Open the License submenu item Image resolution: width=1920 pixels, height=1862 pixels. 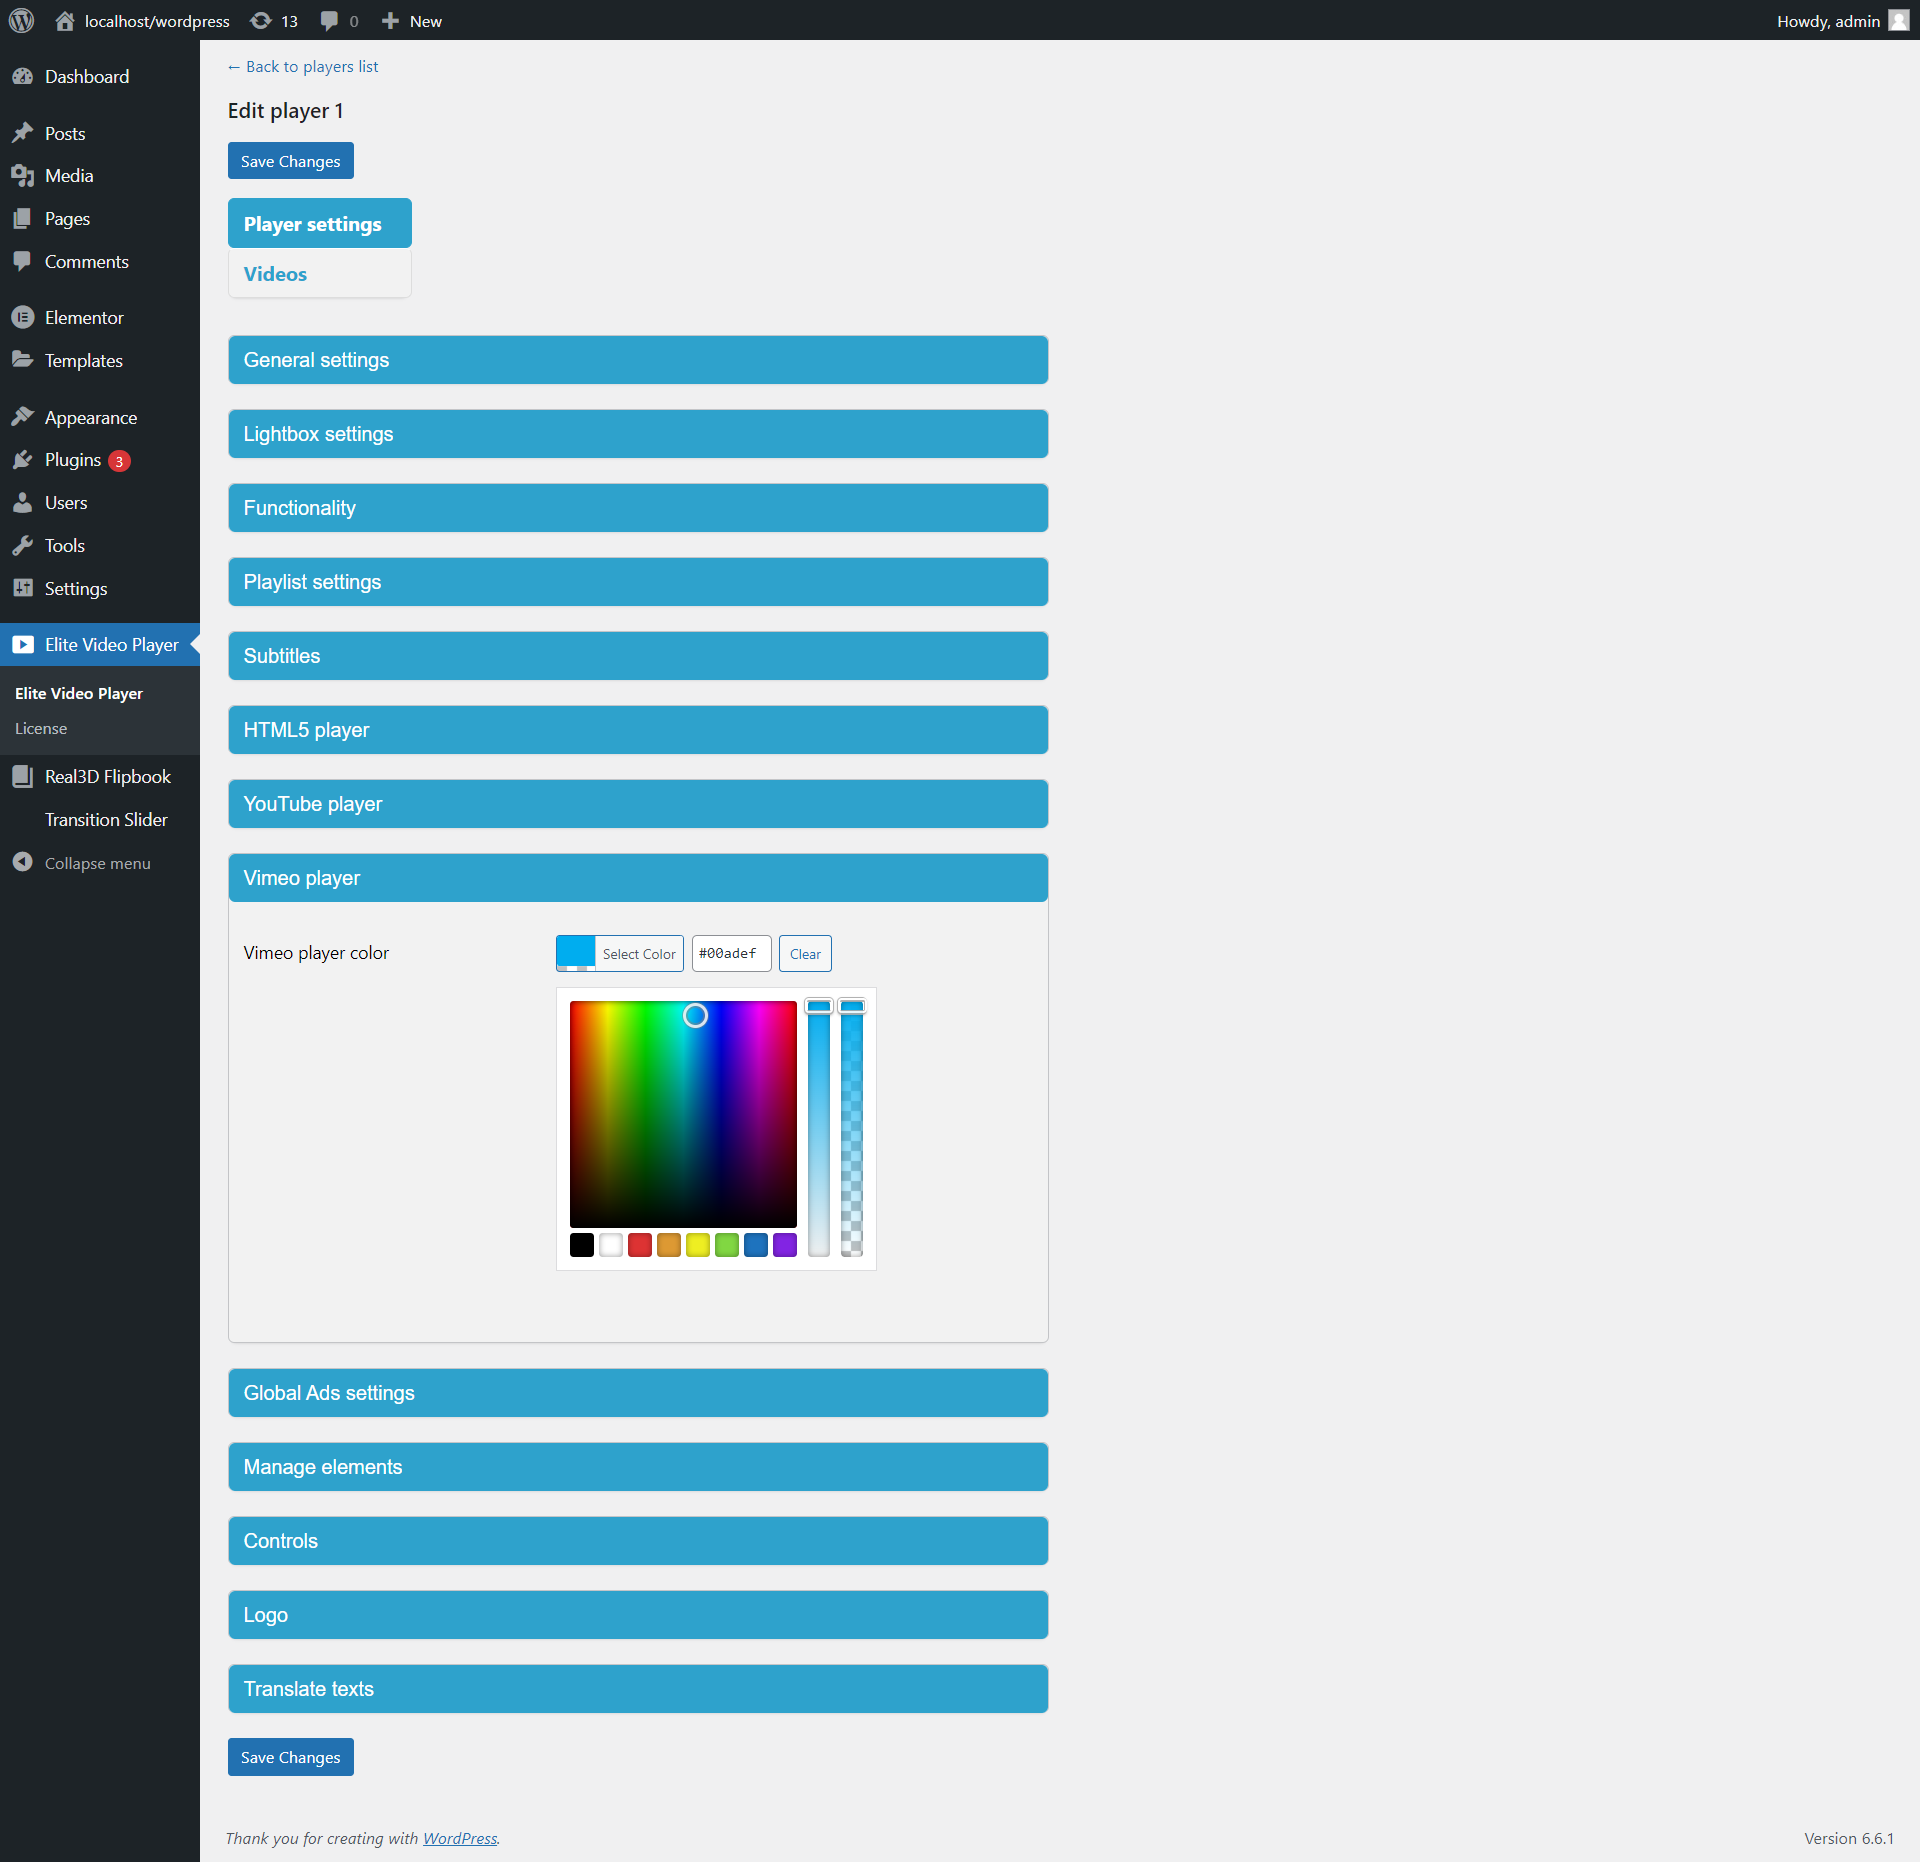[41, 729]
